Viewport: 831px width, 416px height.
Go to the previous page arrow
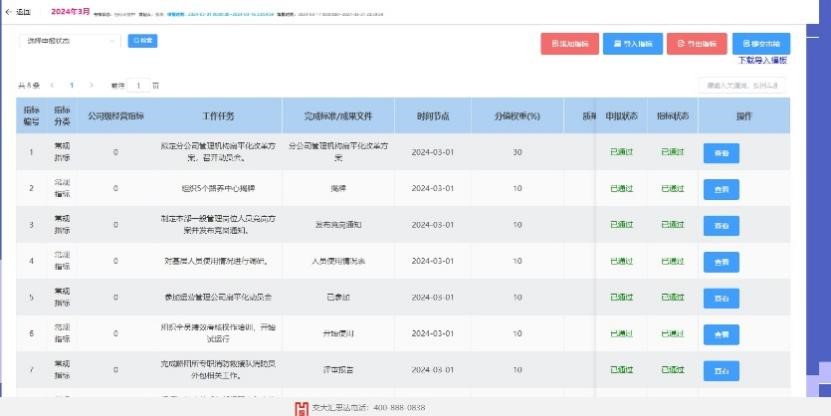(x=53, y=86)
